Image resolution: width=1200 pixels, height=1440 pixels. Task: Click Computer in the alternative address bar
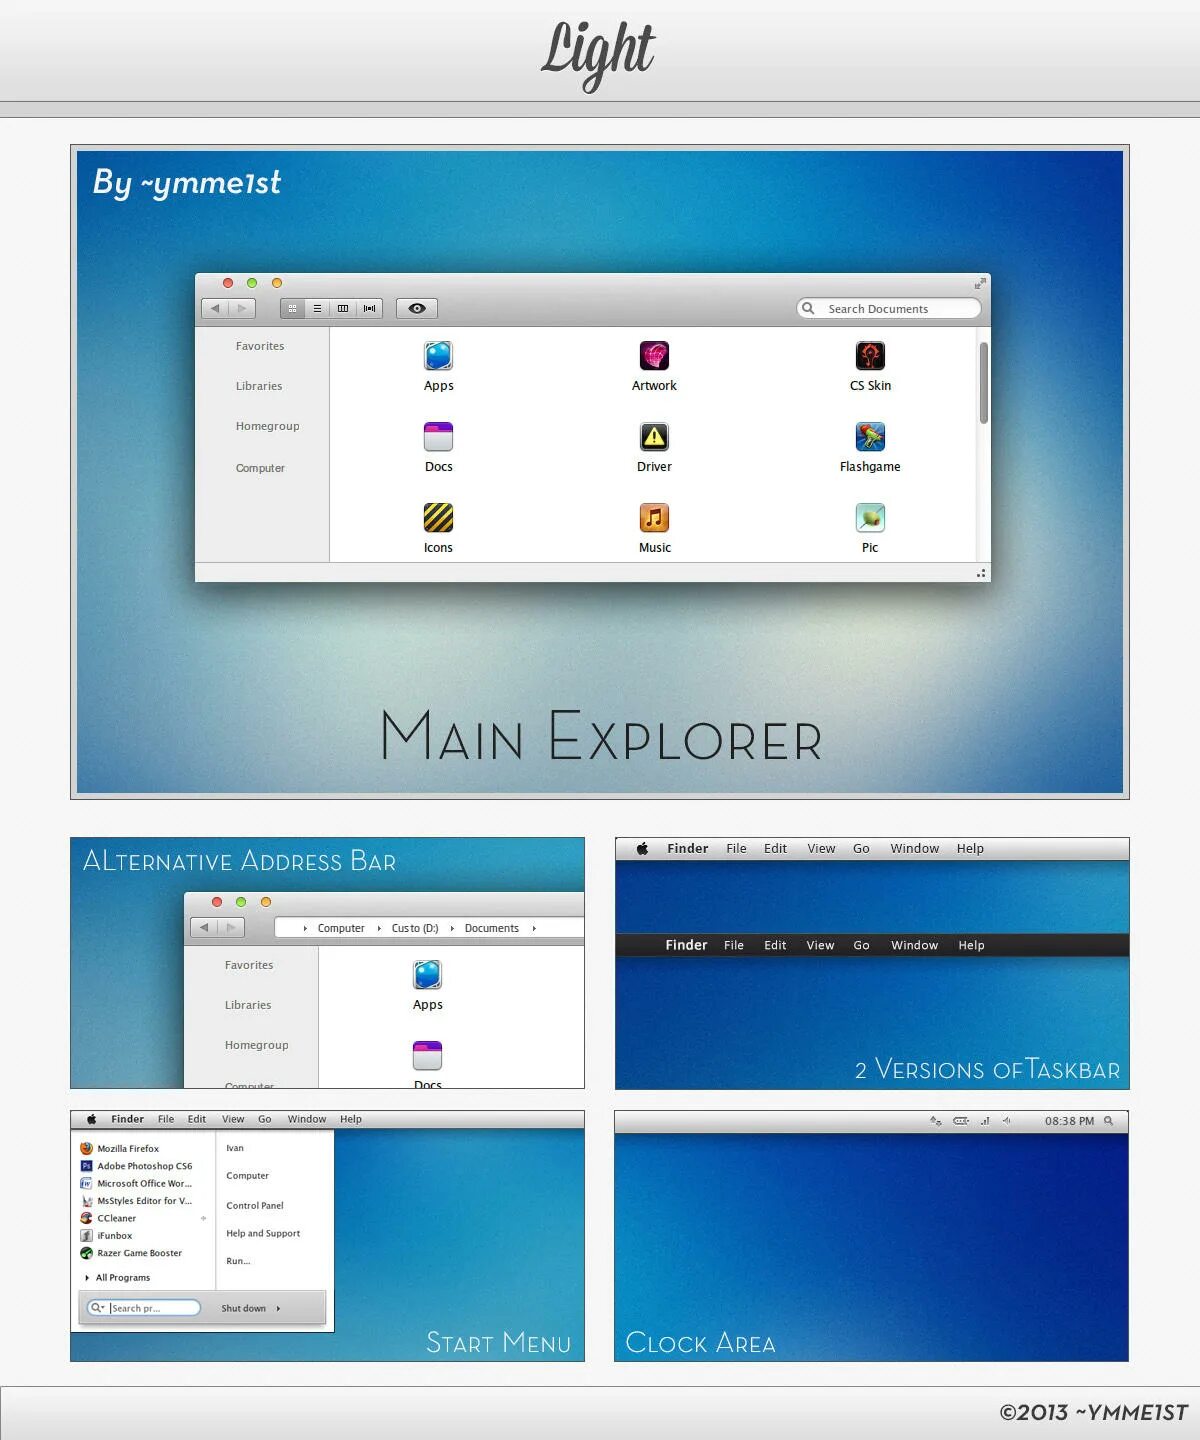[341, 928]
